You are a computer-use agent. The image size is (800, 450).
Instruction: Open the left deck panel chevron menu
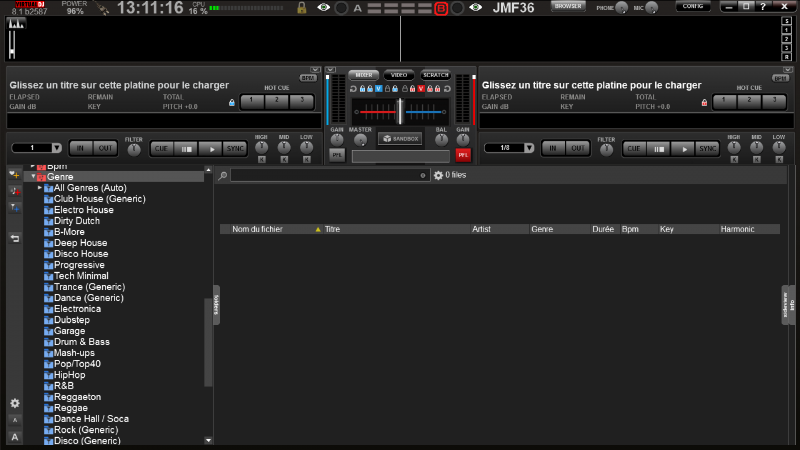click(315, 69)
